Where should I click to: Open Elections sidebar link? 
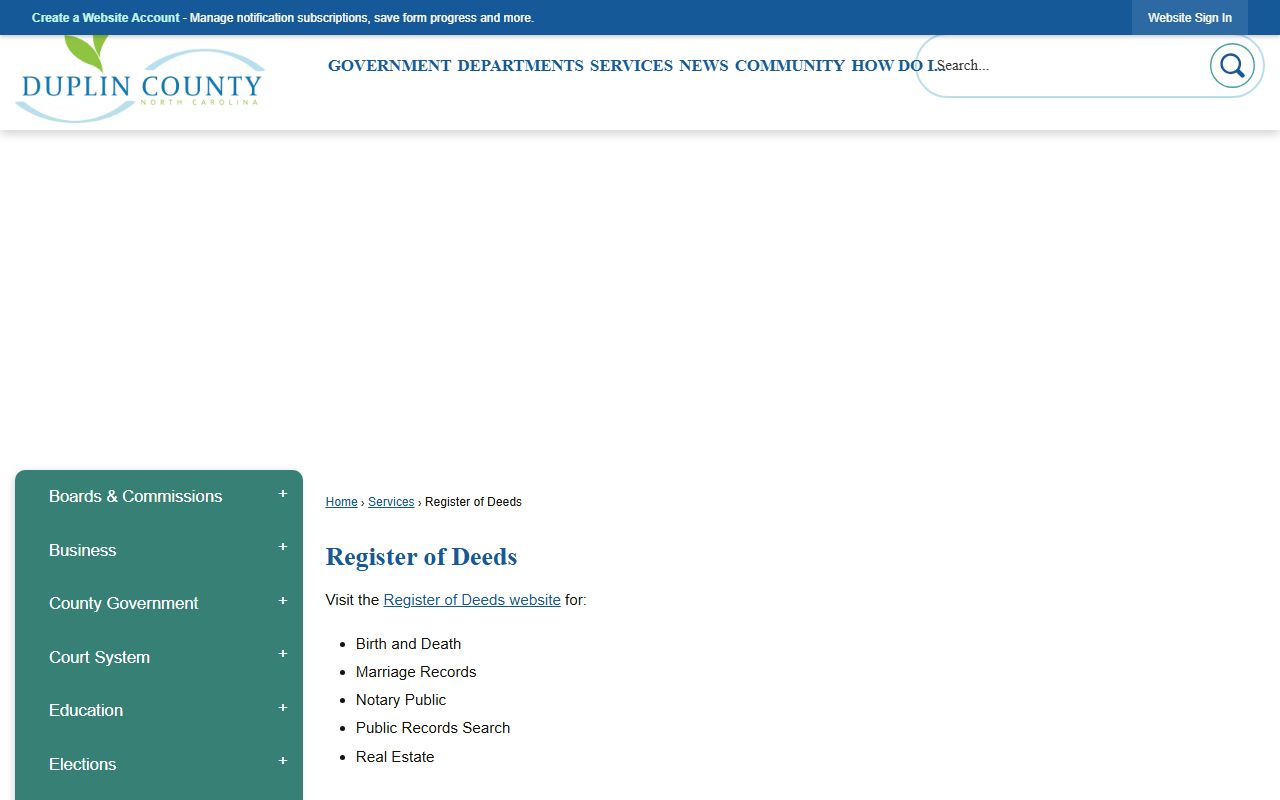[83, 764]
